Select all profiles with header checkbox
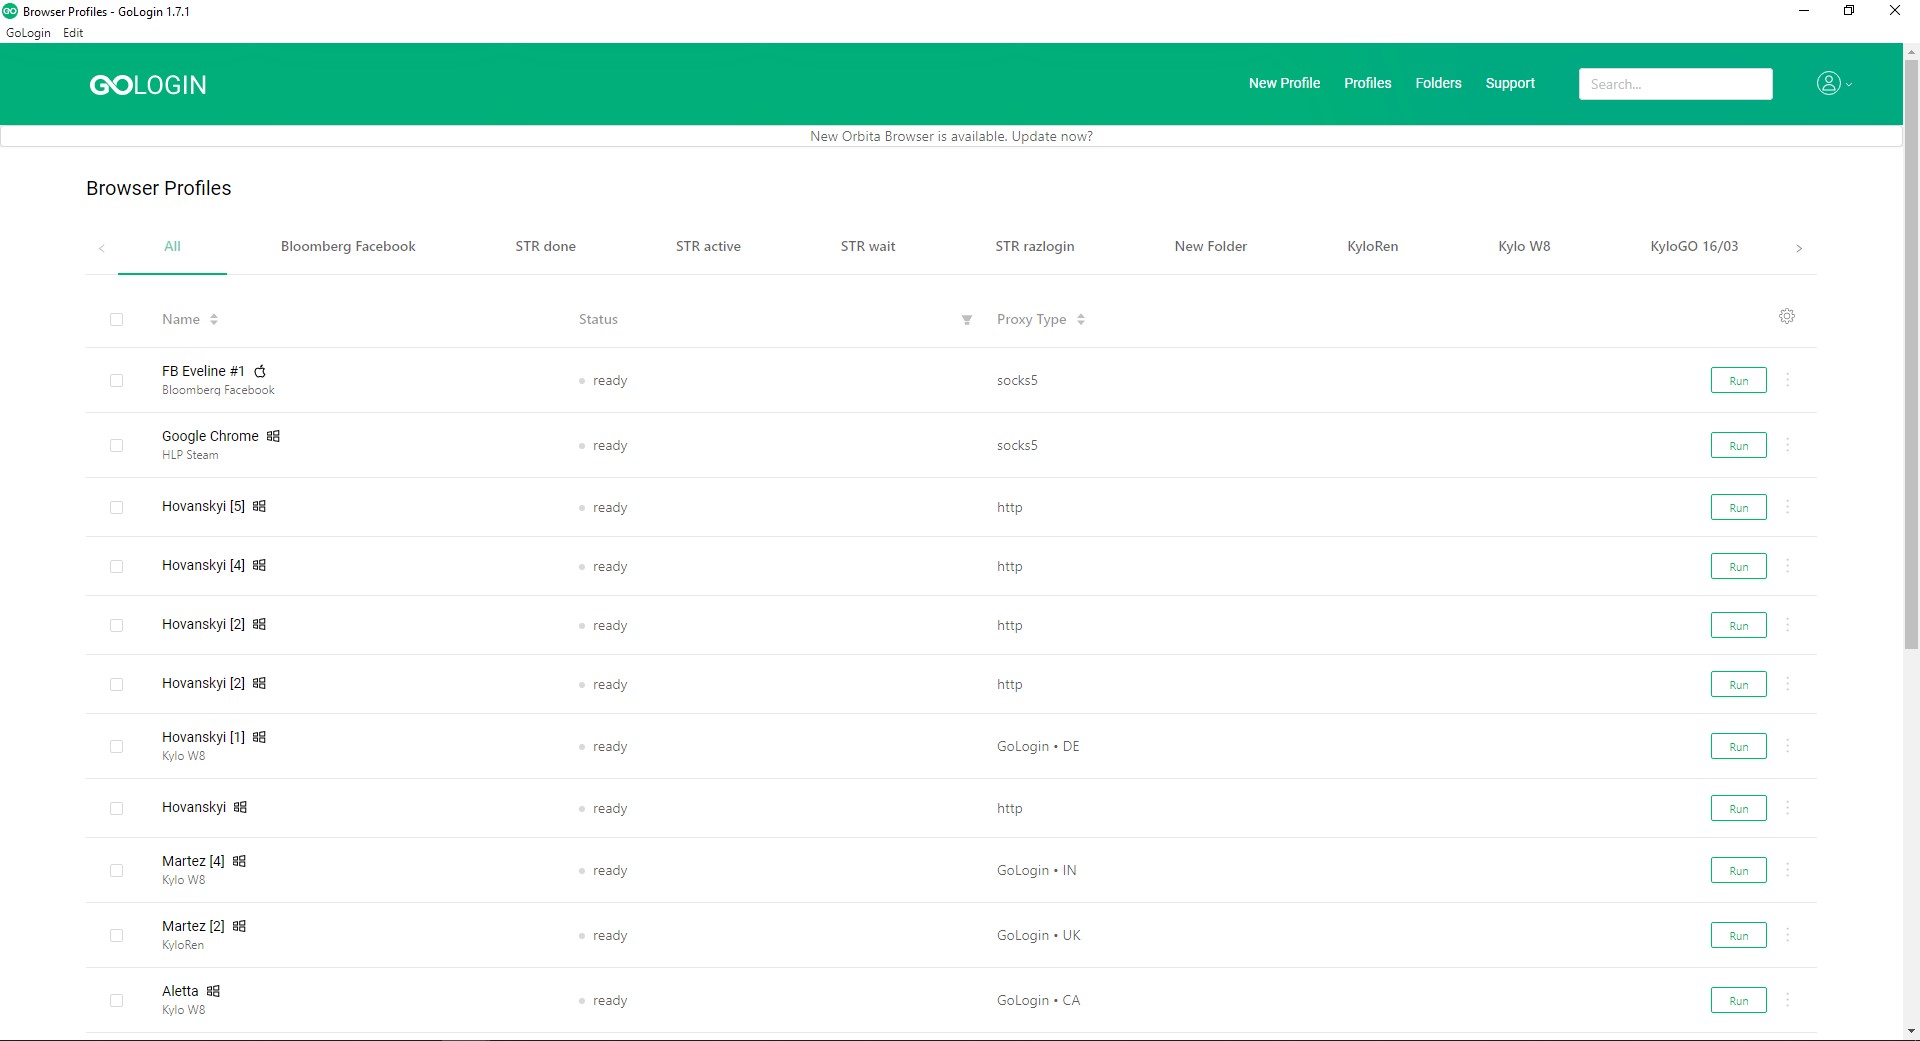The width and height of the screenshot is (1920, 1041). tap(116, 320)
